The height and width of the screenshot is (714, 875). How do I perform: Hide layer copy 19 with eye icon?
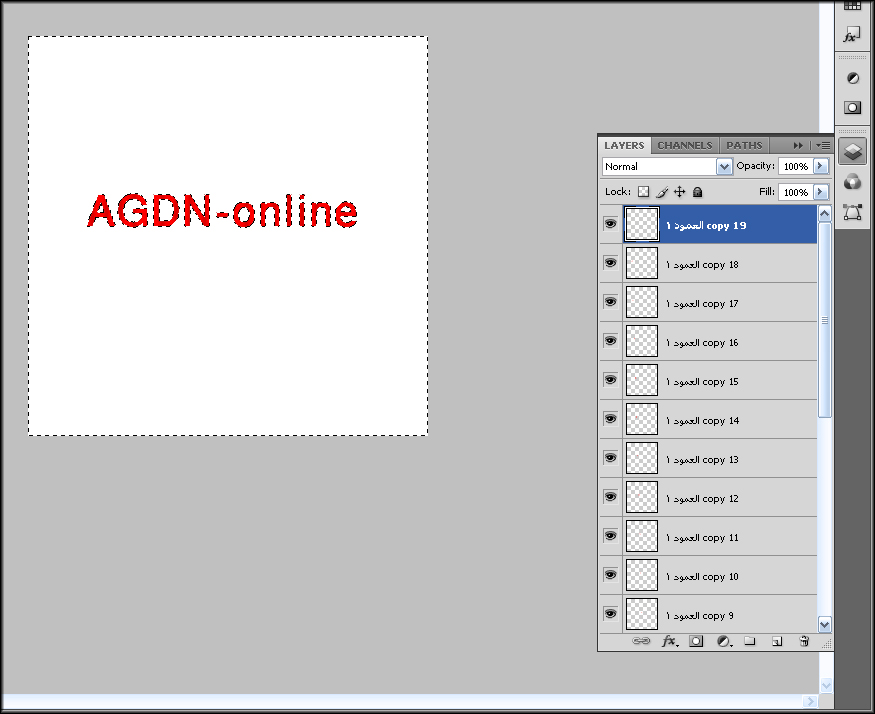tap(610, 224)
